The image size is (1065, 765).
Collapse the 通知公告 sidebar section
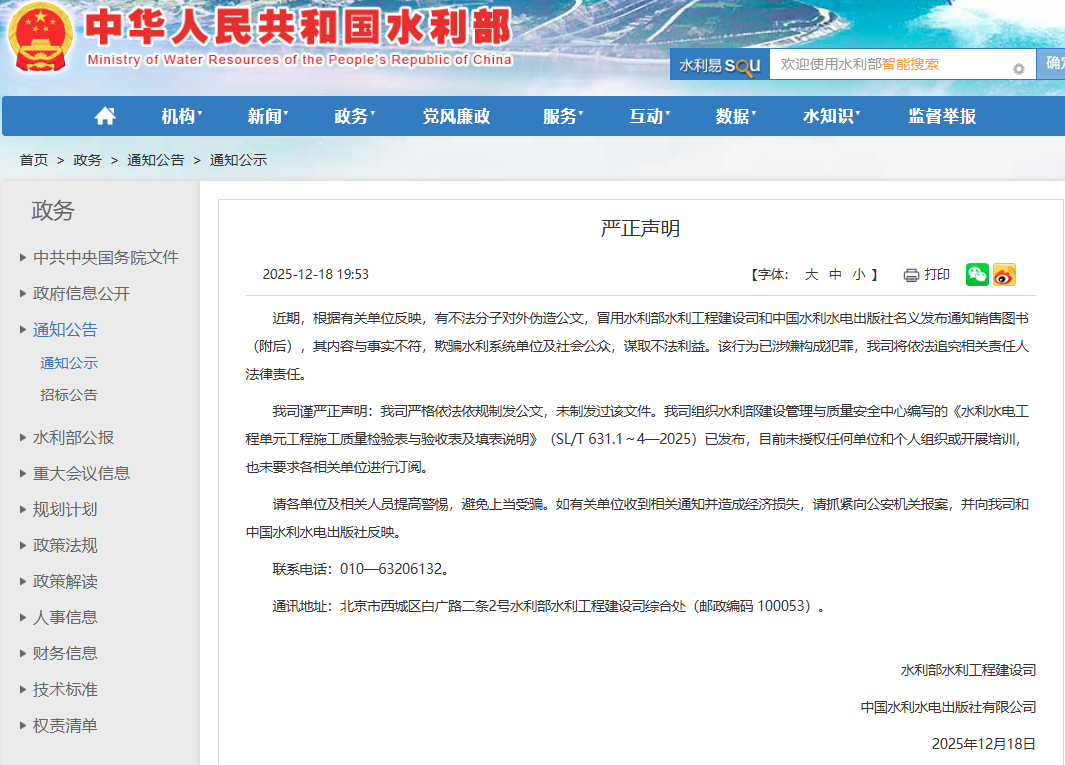point(65,330)
